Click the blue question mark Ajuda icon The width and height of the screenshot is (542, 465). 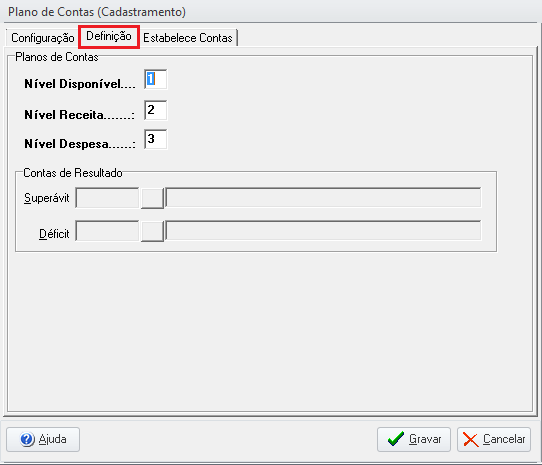click(x=27, y=439)
